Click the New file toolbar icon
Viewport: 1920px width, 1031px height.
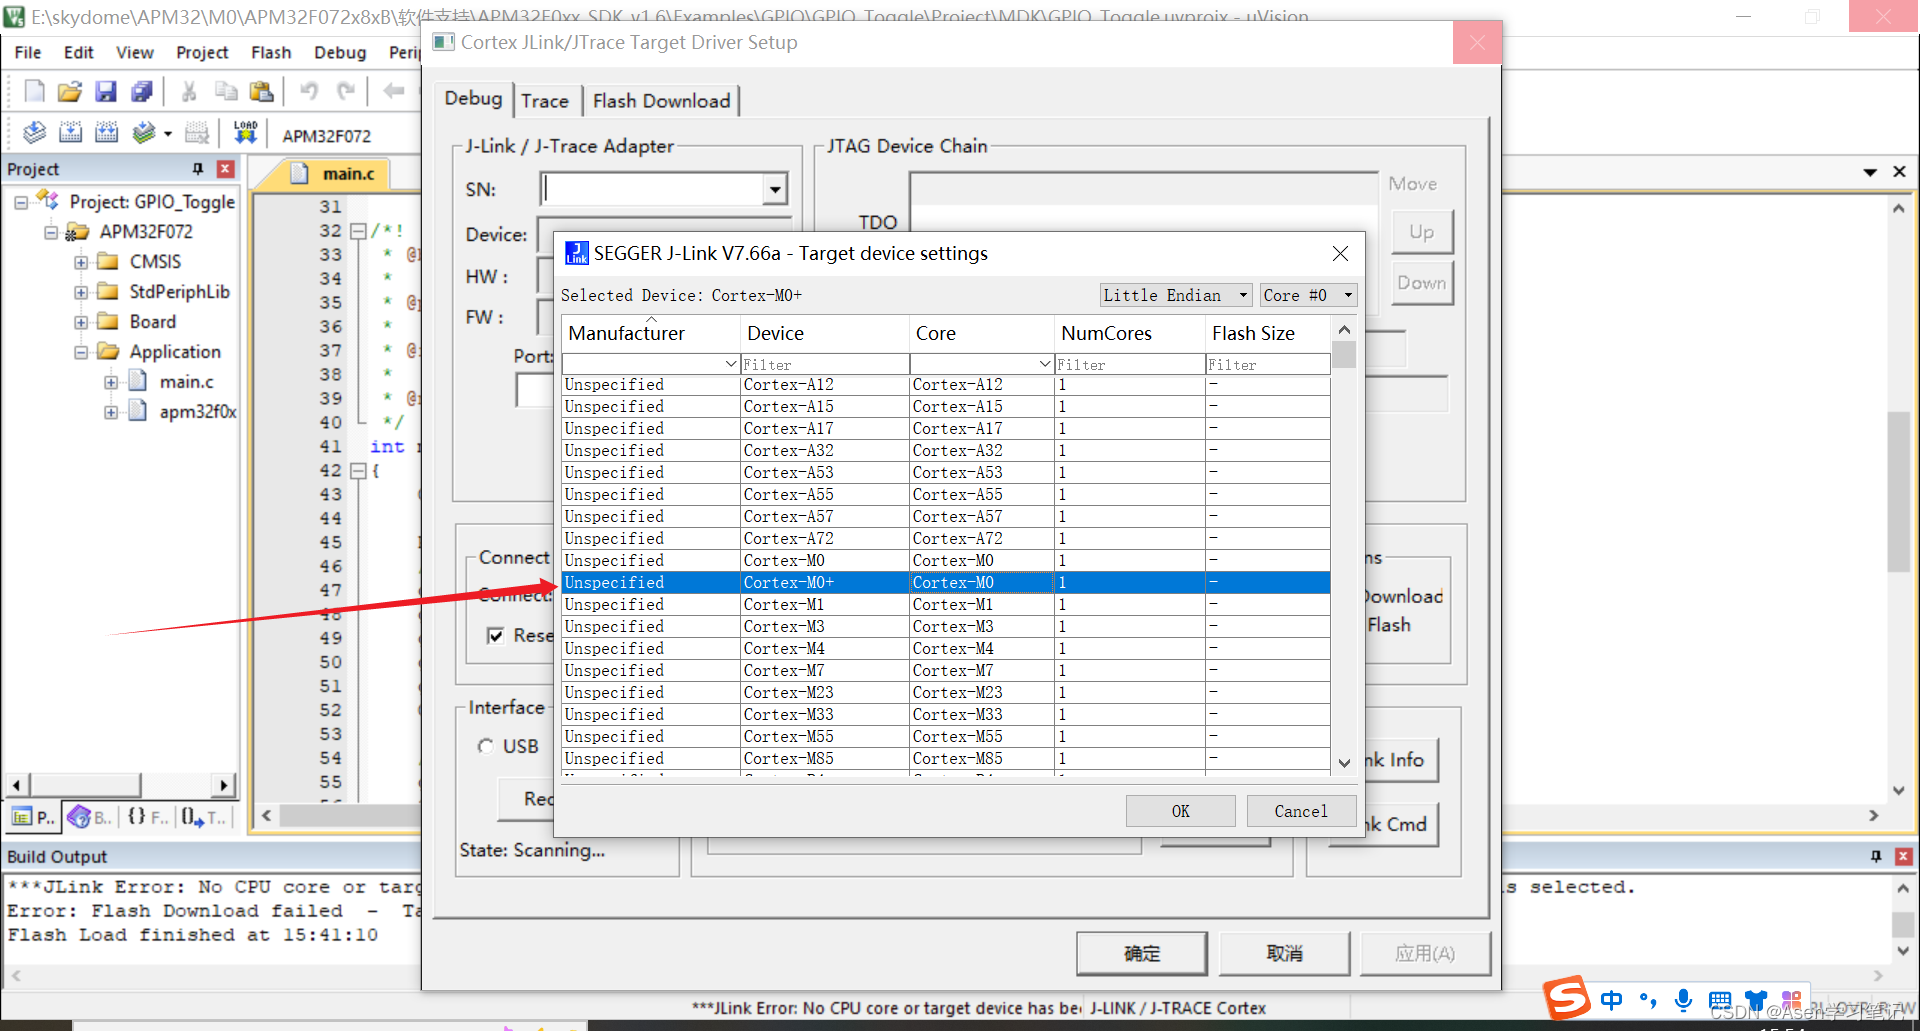click(34, 92)
